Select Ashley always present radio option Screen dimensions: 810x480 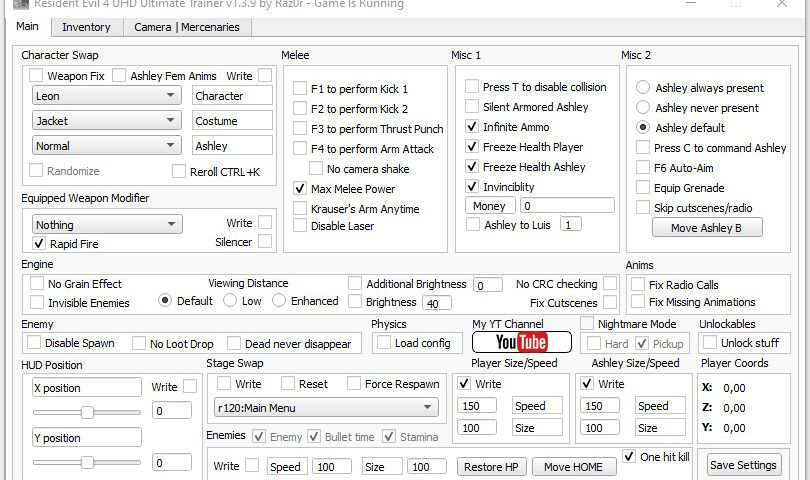pos(643,87)
